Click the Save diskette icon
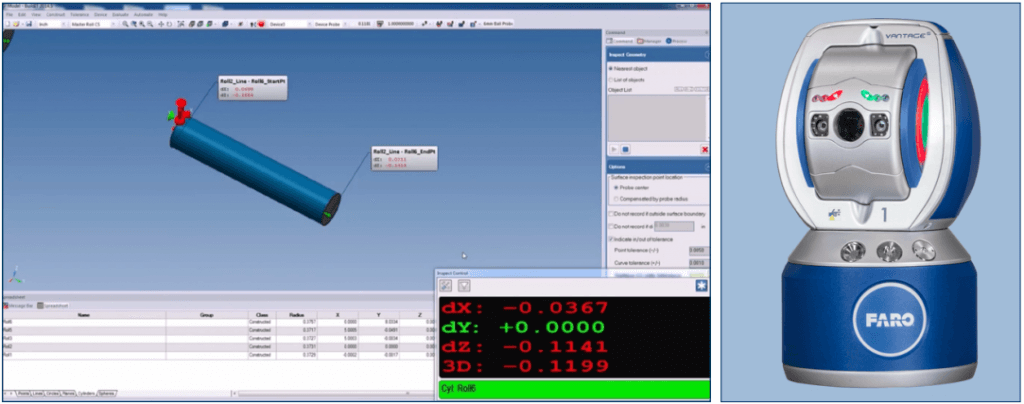The width and height of the screenshot is (1024, 404). coord(29,23)
